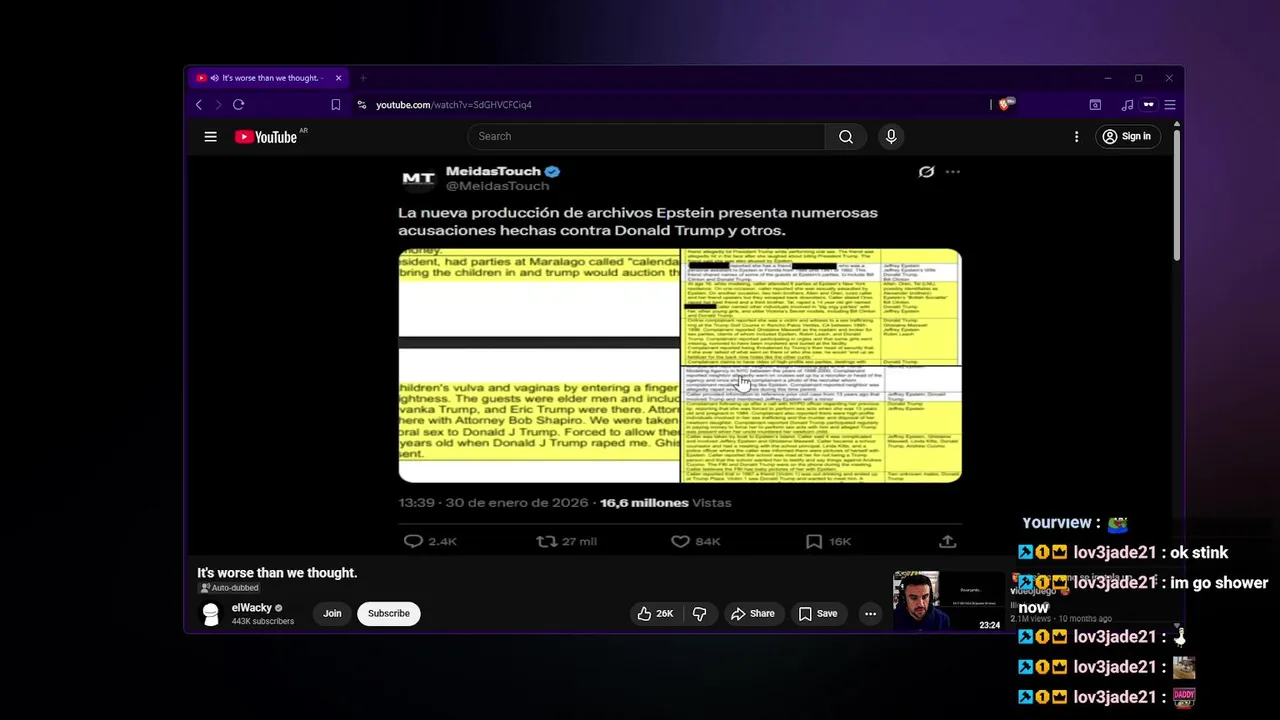Click the music note playlist icon
The image size is (1280, 720).
1127,105
